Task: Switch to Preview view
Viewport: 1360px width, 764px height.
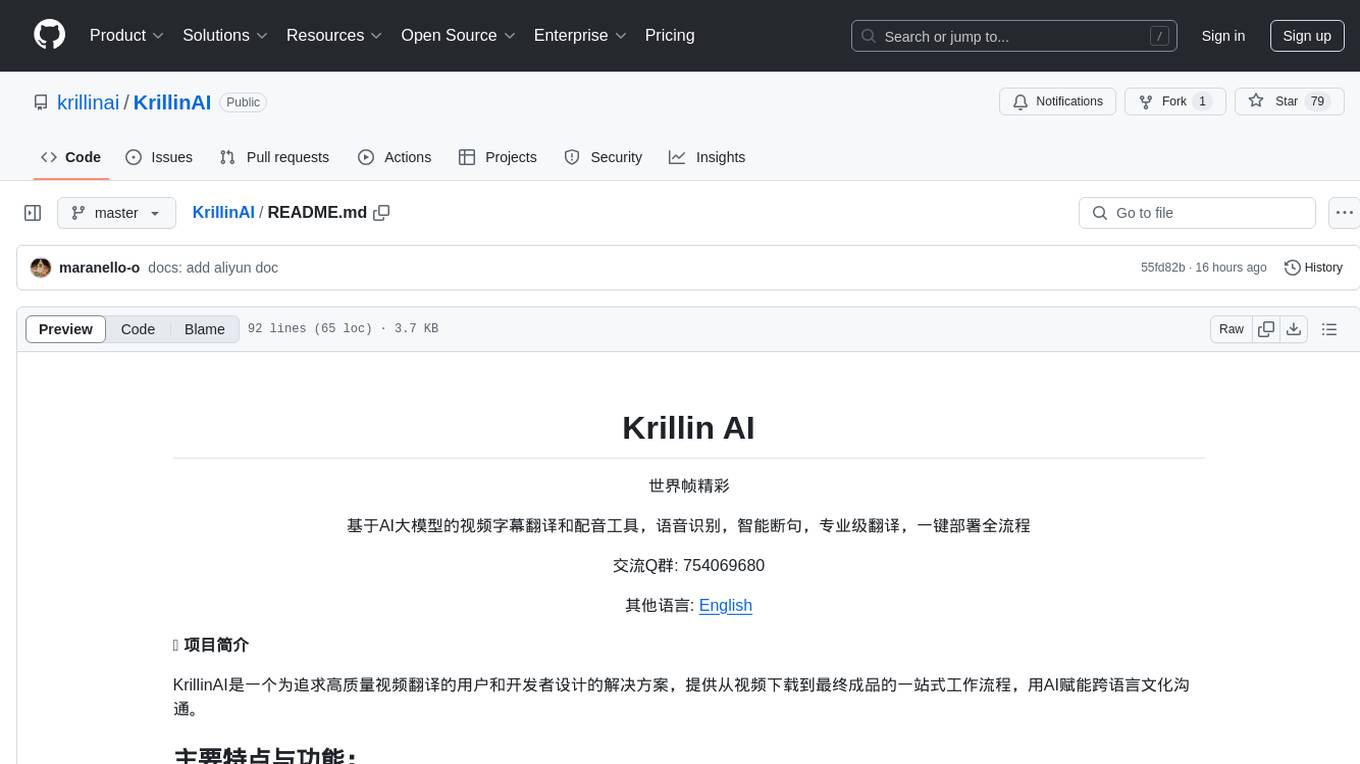Action: (66, 329)
